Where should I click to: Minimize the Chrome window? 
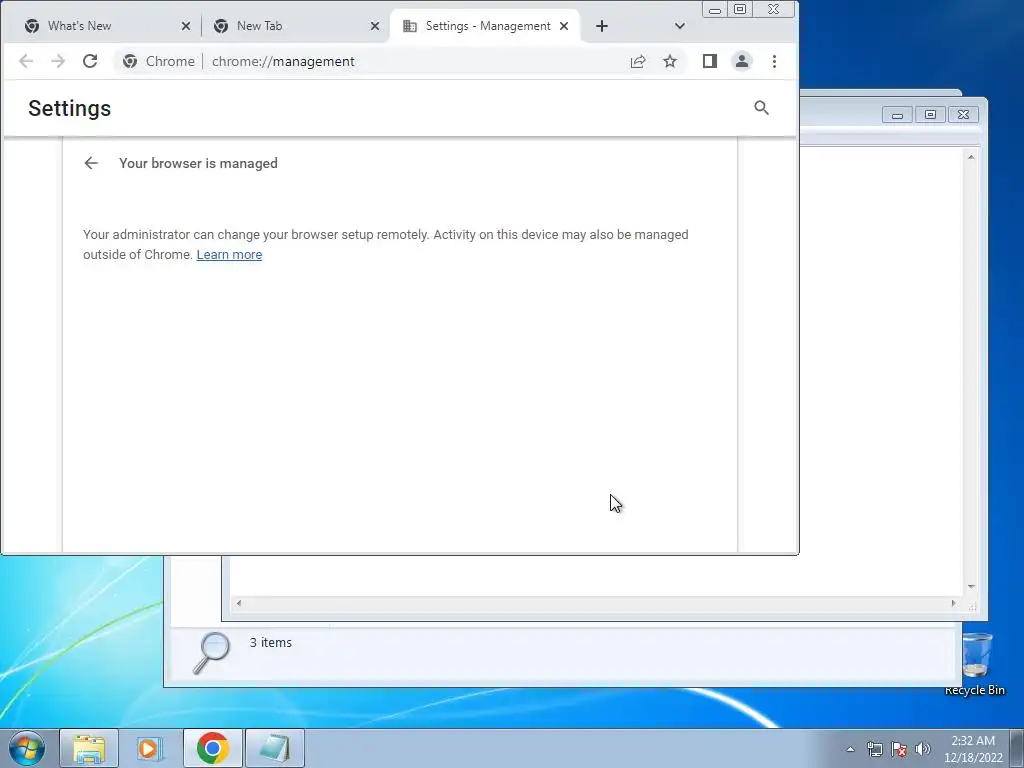(x=715, y=9)
